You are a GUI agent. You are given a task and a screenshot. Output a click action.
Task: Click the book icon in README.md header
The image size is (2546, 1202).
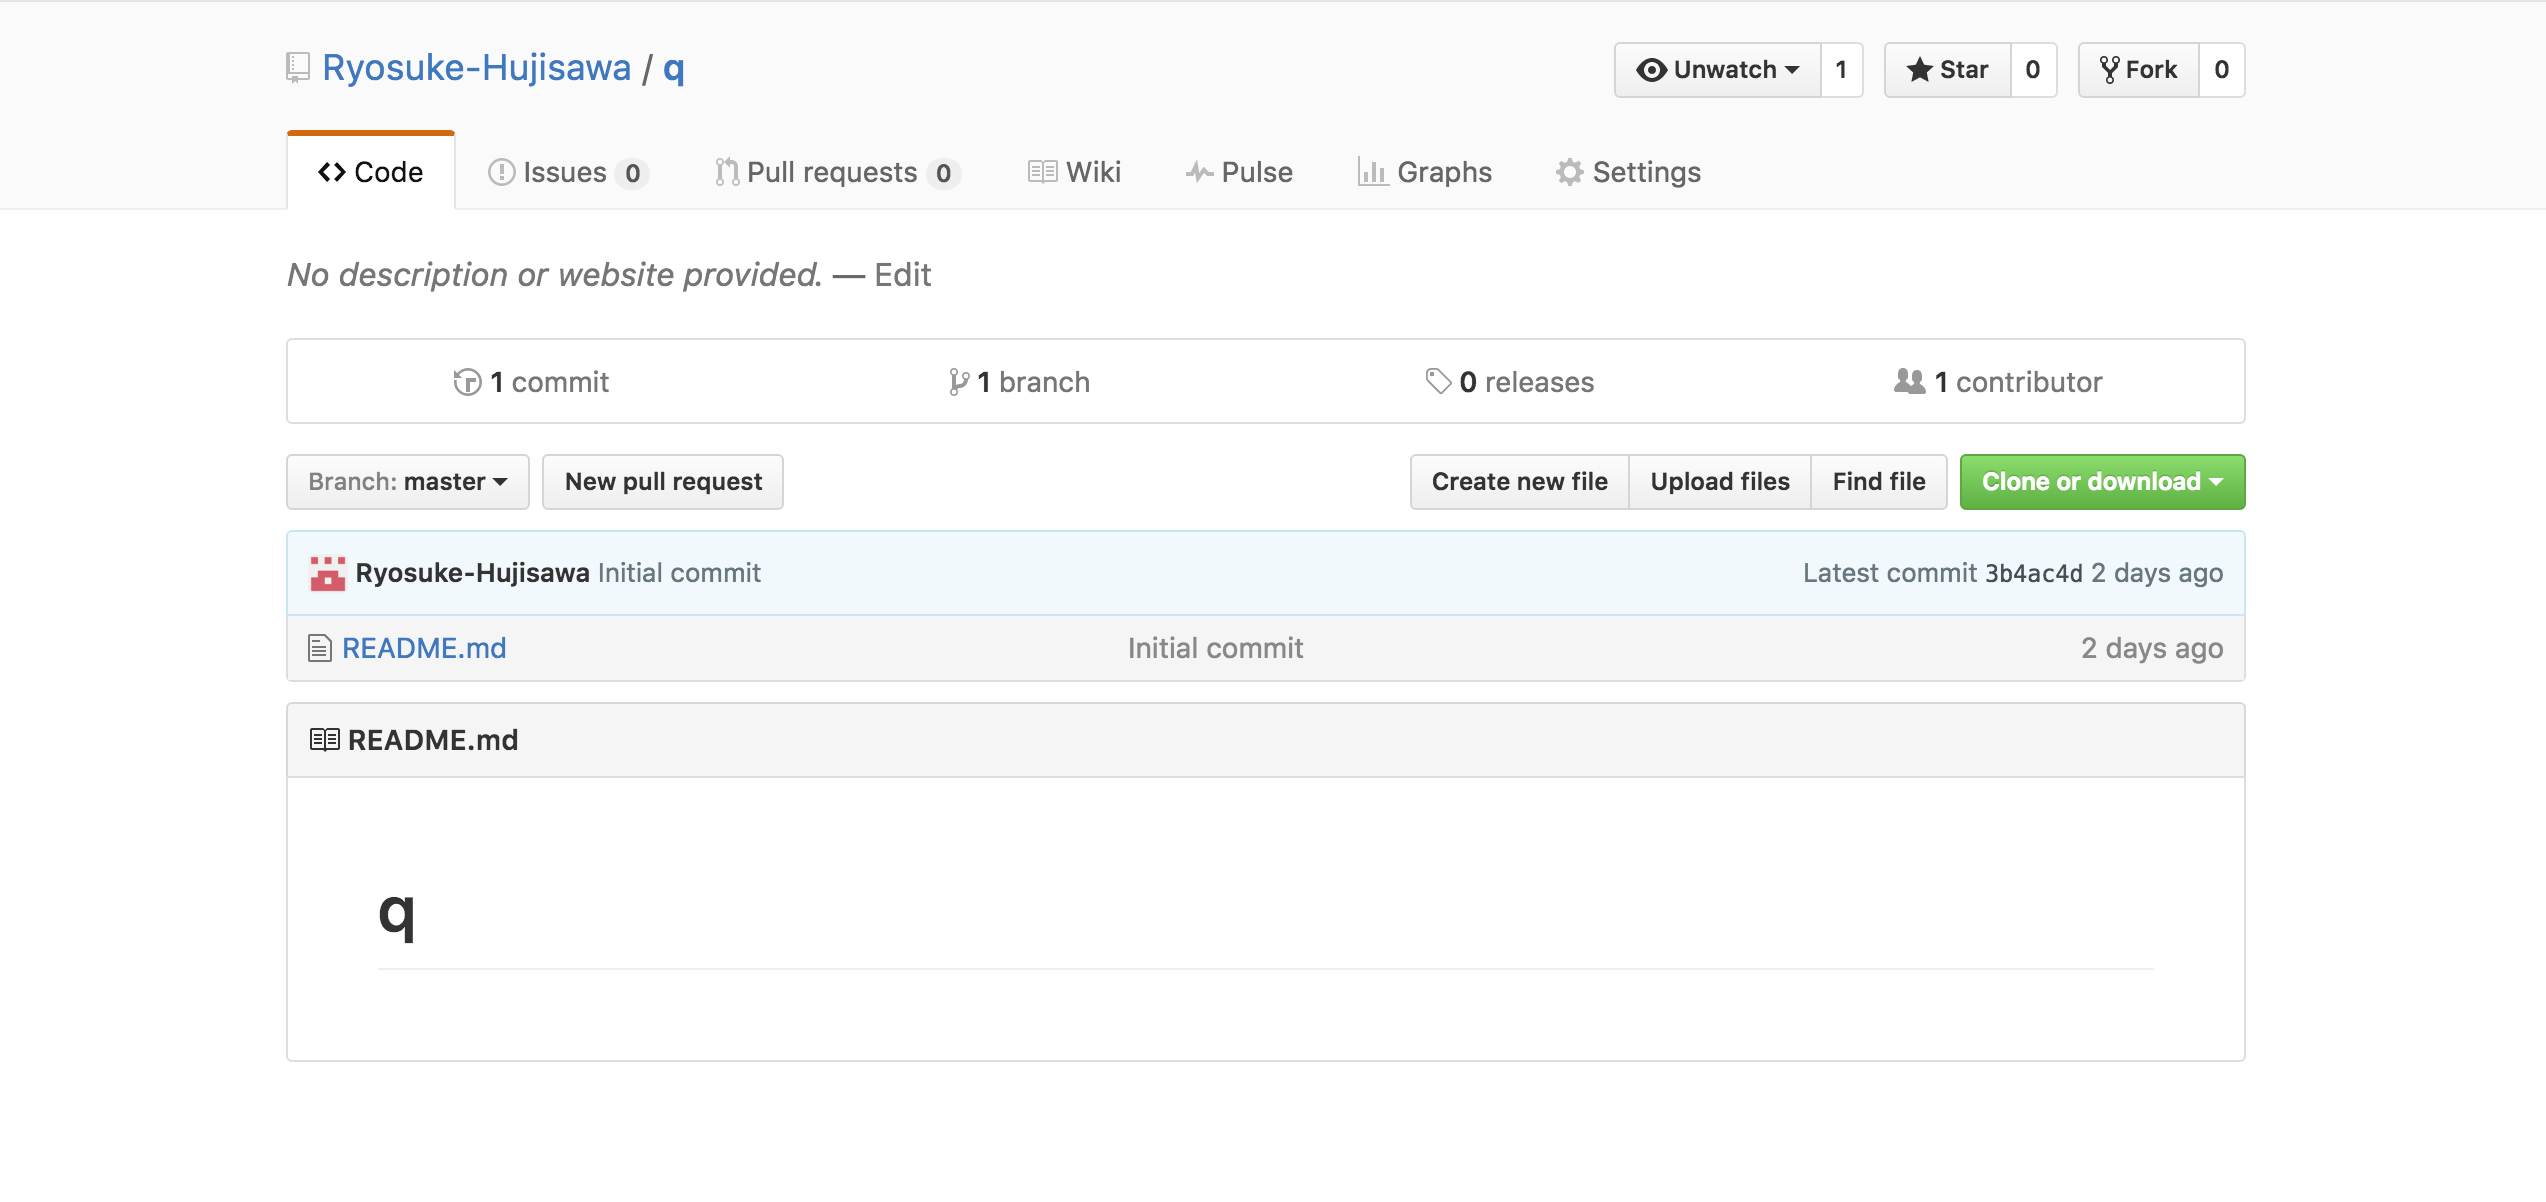[324, 740]
